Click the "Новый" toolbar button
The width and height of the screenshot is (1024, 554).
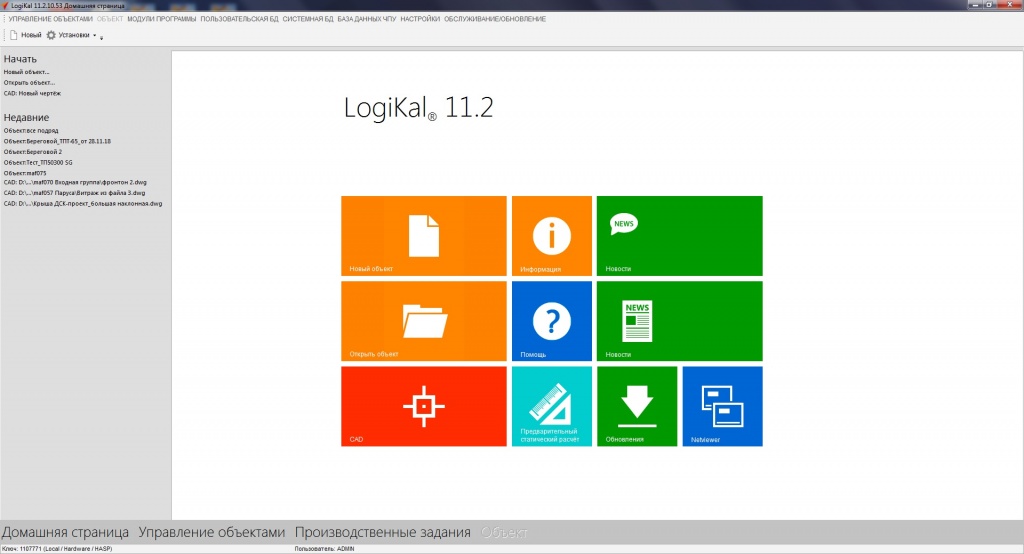click(25, 35)
